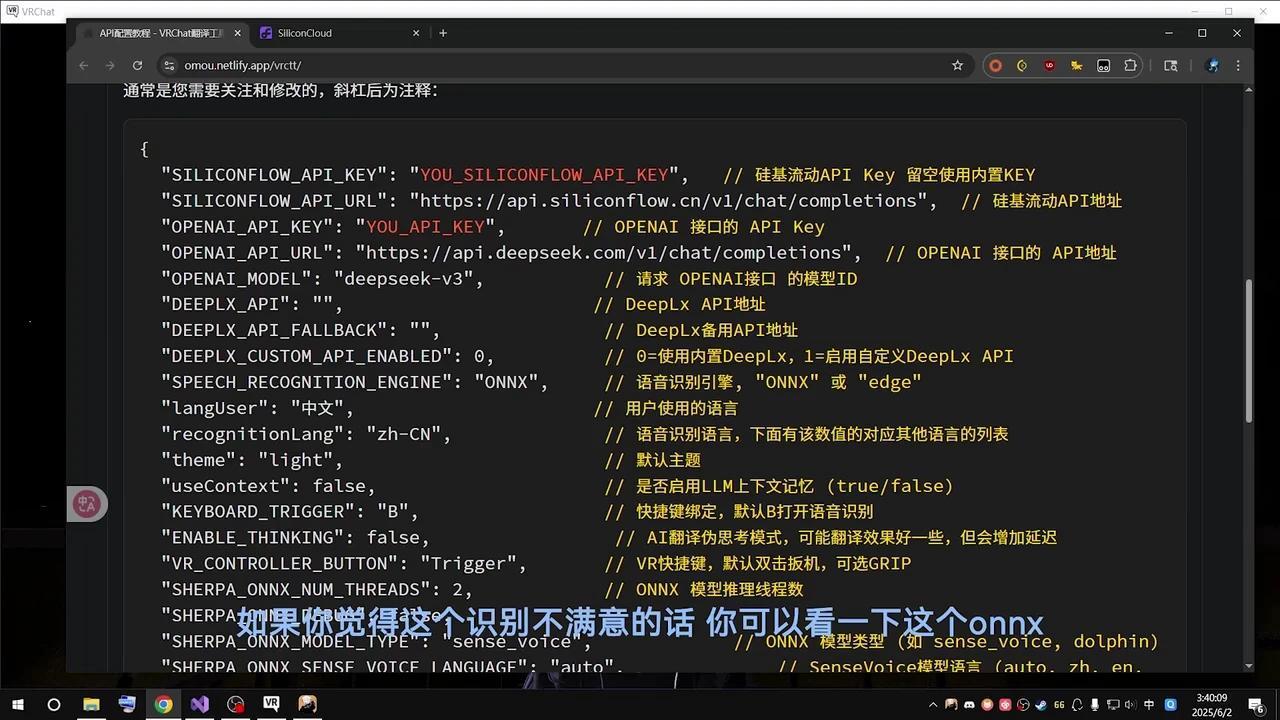This screenshot has width=1280, height=720.
Task: Open a new browser tab
Action: tap(443, 33)
